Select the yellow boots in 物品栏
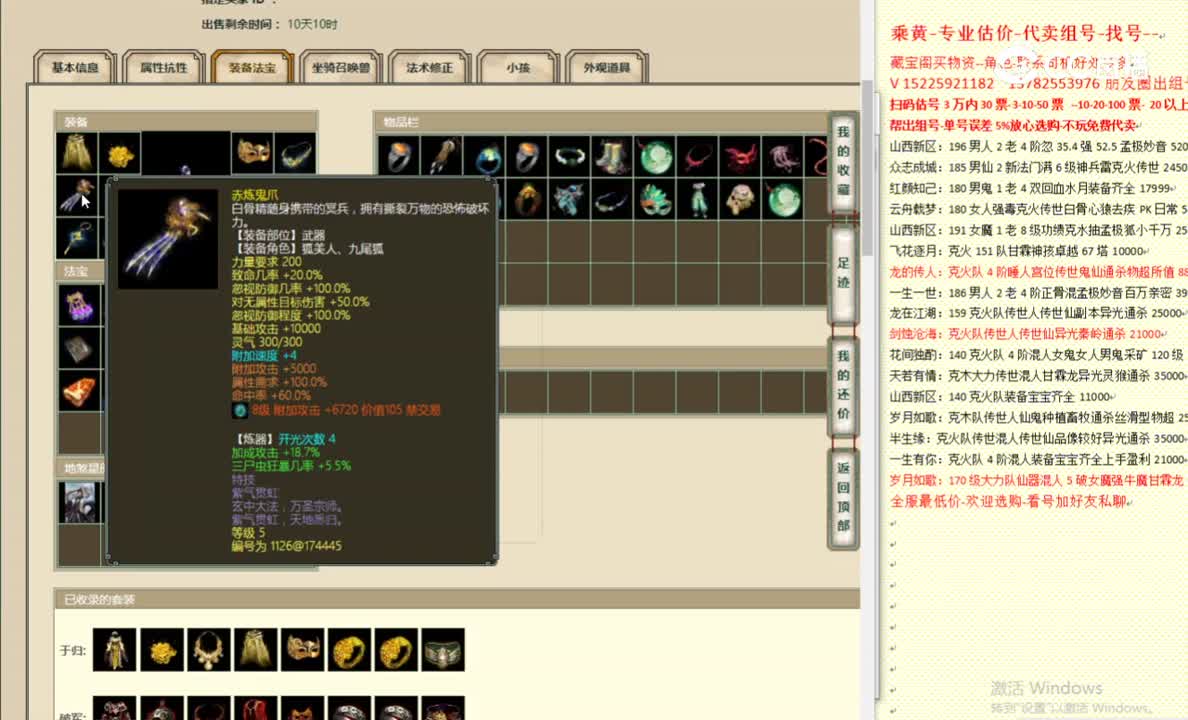This screenshot has height=720, width=1188. pyautogui.click(x=612, y=156)
